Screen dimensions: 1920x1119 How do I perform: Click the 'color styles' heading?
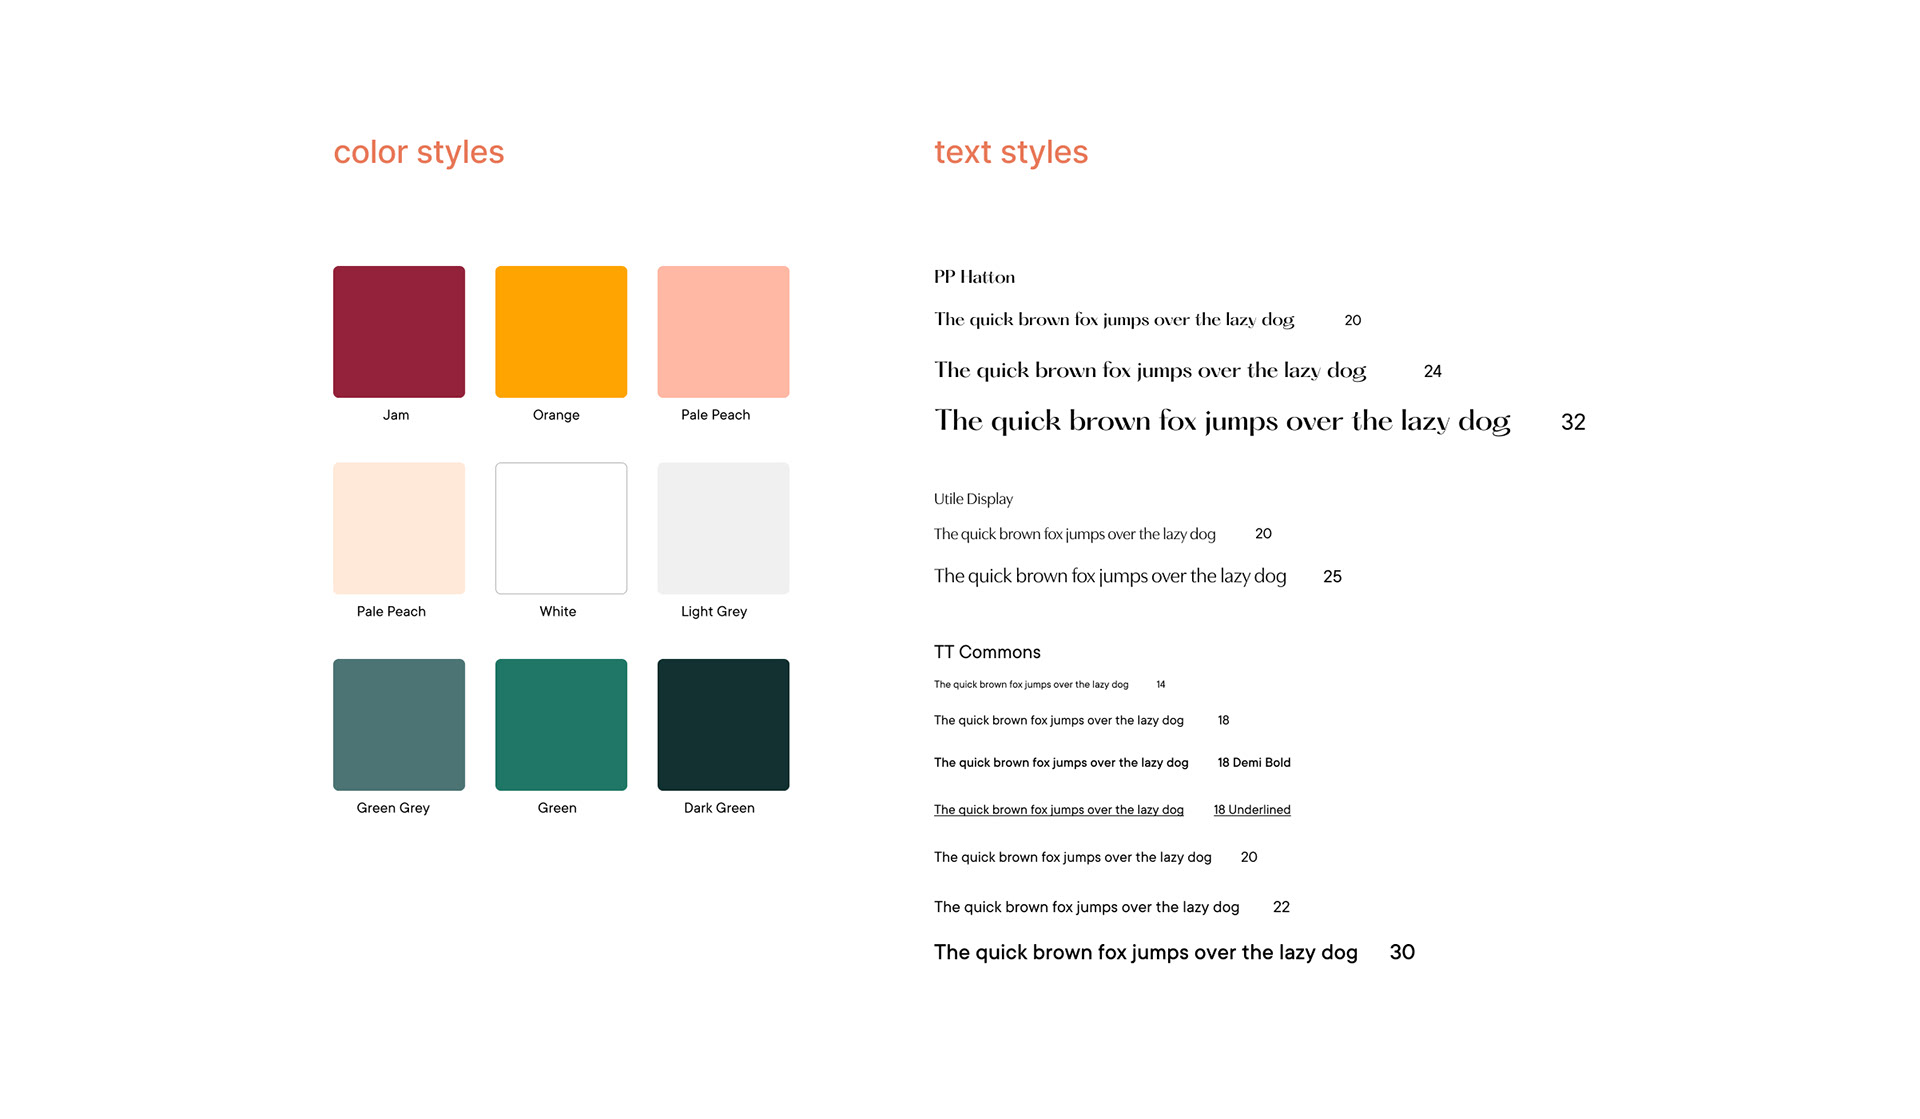(x=419, y=152)
